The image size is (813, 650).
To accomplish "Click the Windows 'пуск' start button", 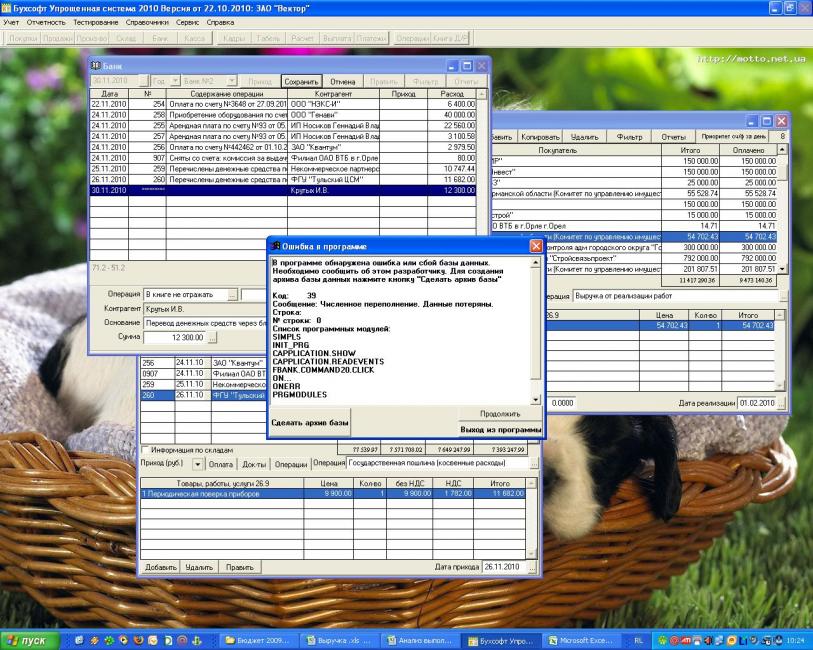I will click(x=29, y=639).
